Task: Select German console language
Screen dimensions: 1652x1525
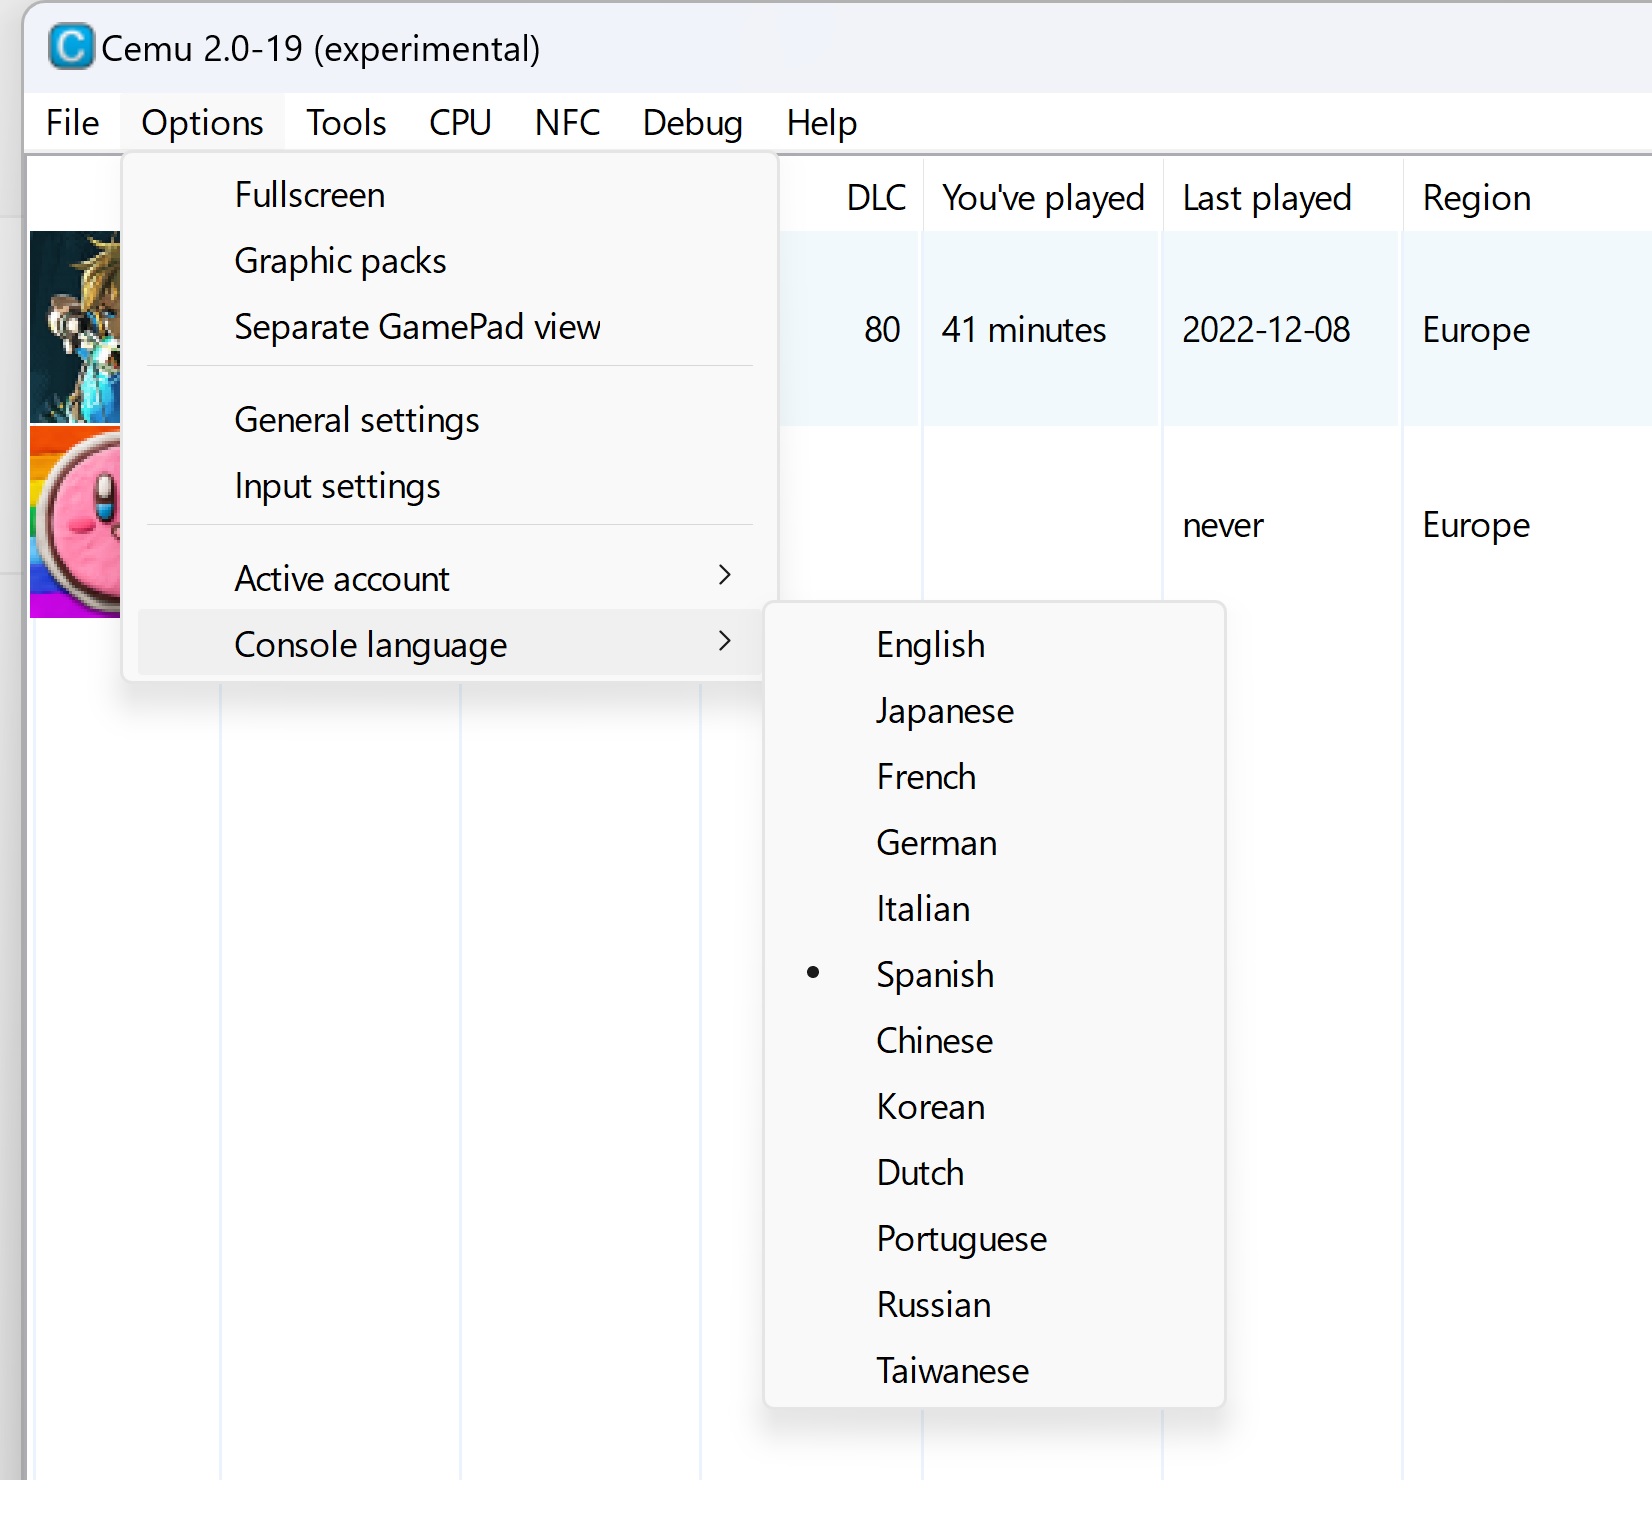Action: 994,843
